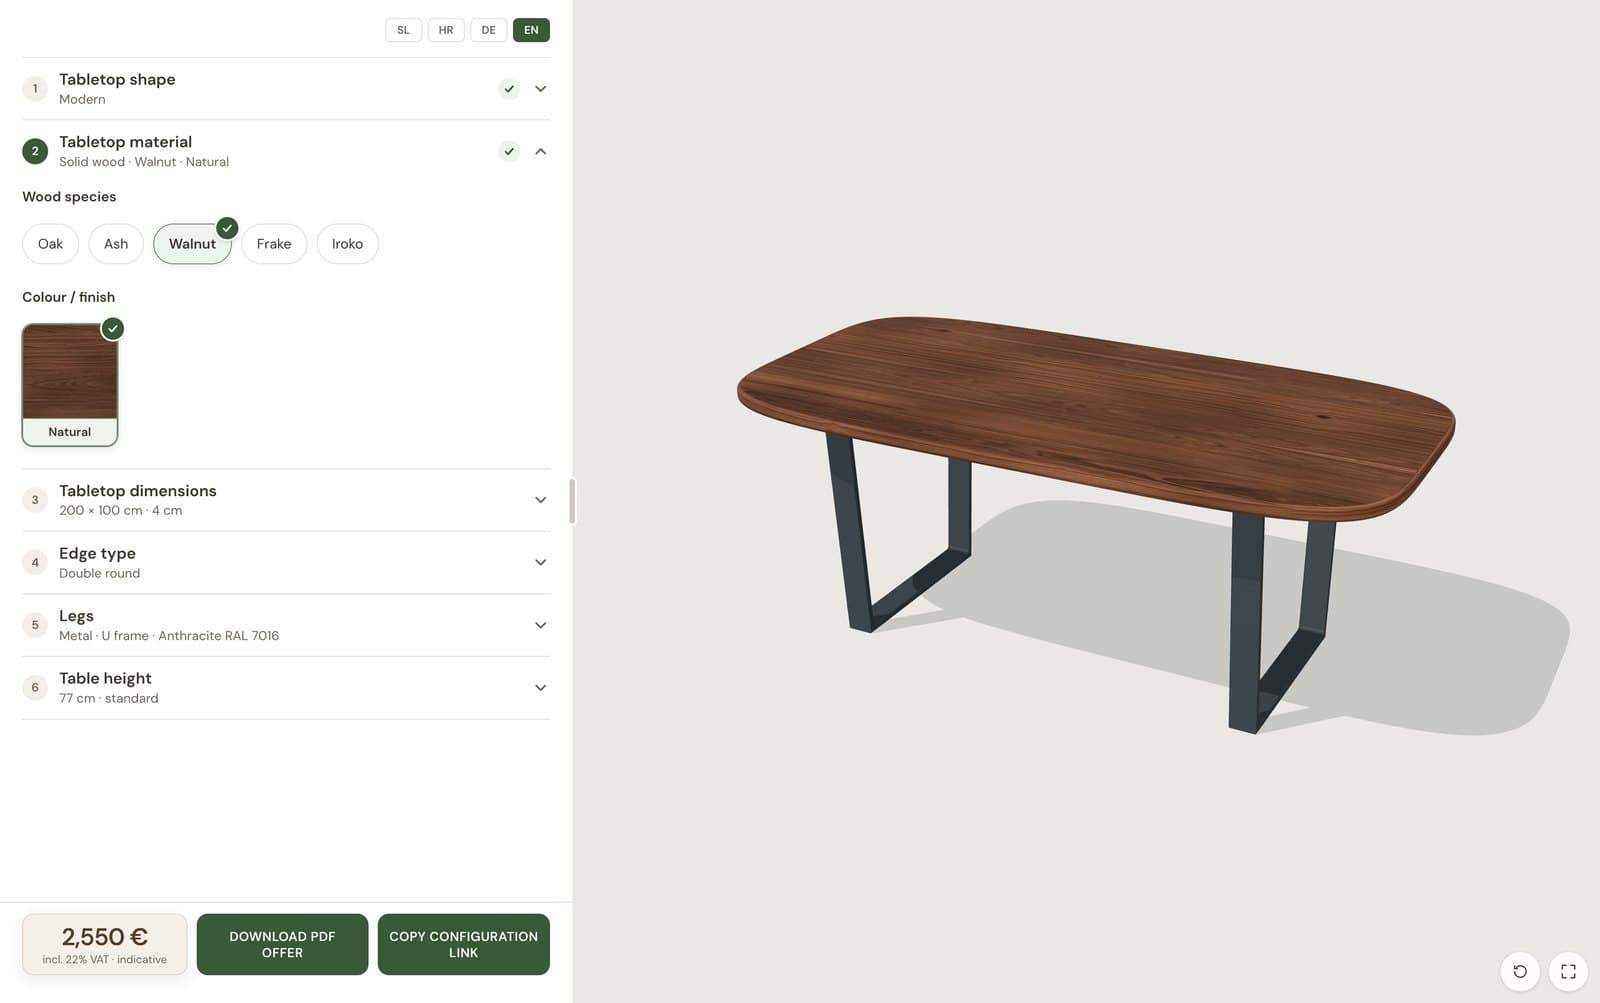Select Oak wood species
Screen dimensions: 1600x1003
(50, 244)
